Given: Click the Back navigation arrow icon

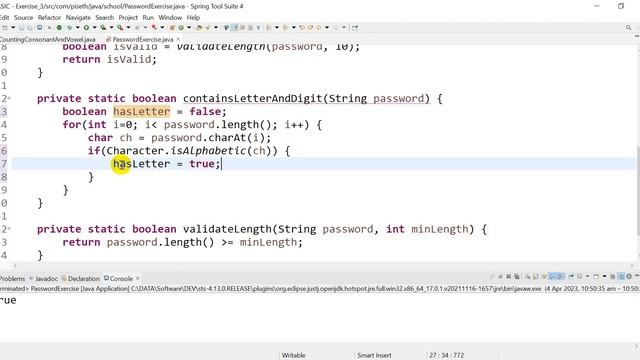Looking at the screenshot, I should tap(318, 28).
